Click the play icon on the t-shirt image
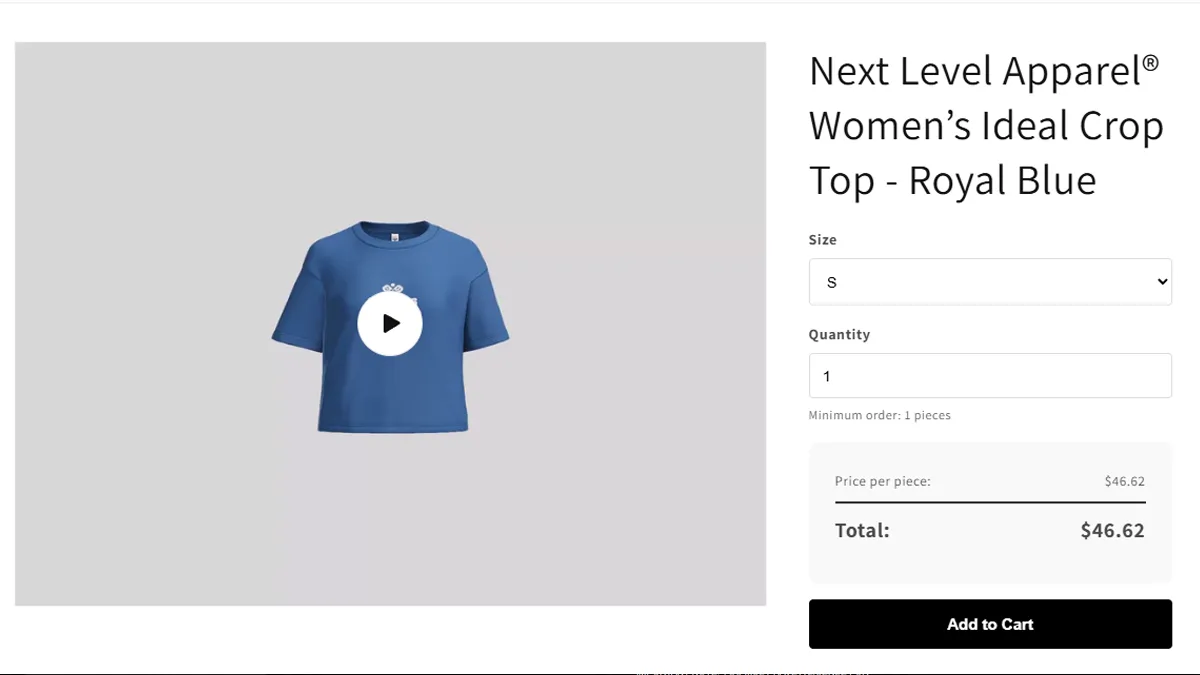Image resolution: width=1200 pixels, height=675 pixels. tap(390, 323)
